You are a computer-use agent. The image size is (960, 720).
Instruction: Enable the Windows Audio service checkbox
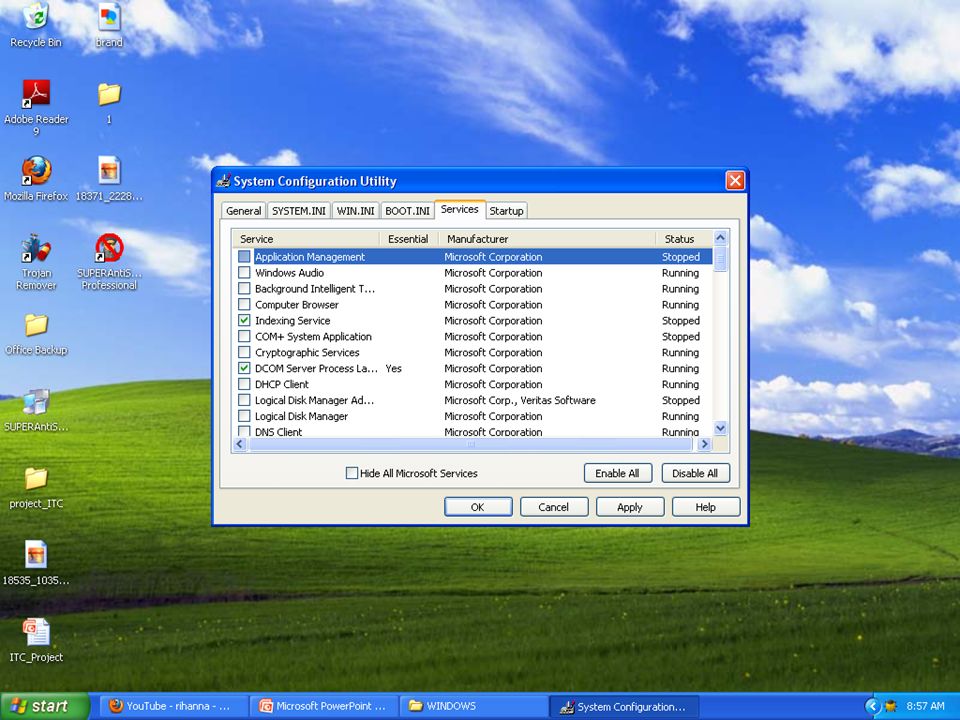click(244, 272)
